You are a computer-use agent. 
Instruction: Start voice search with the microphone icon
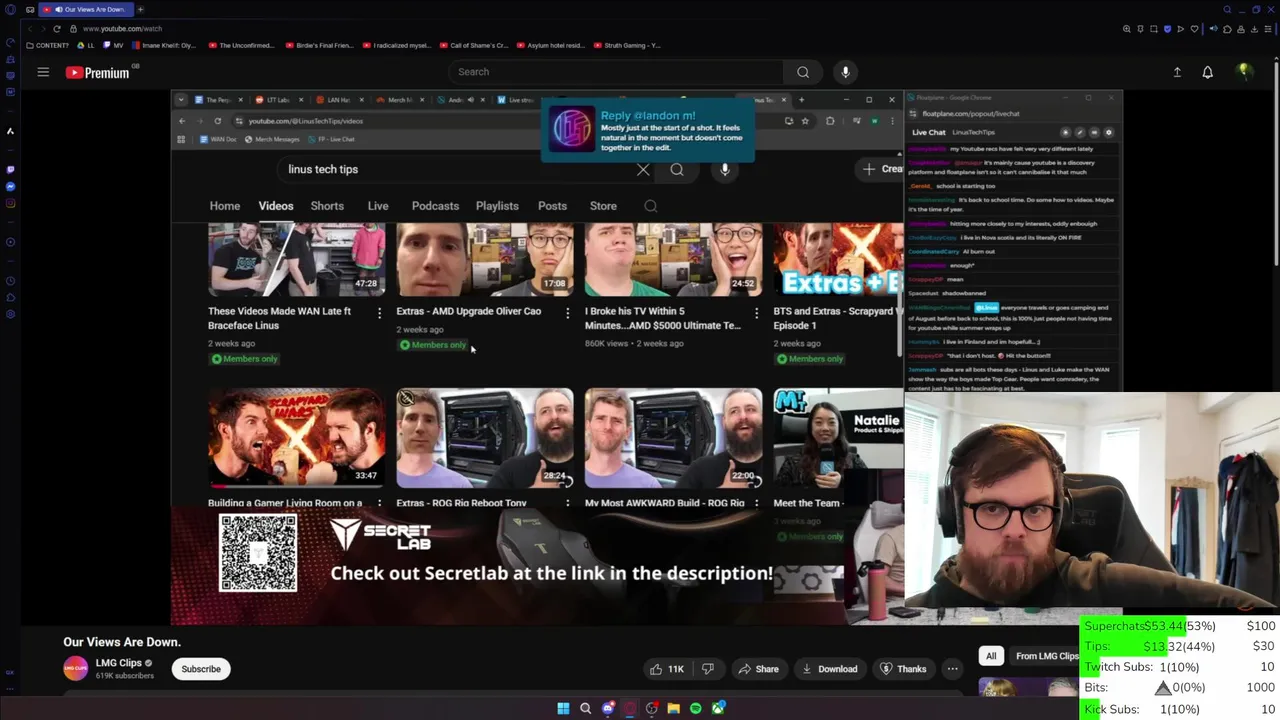coord(845,72)
